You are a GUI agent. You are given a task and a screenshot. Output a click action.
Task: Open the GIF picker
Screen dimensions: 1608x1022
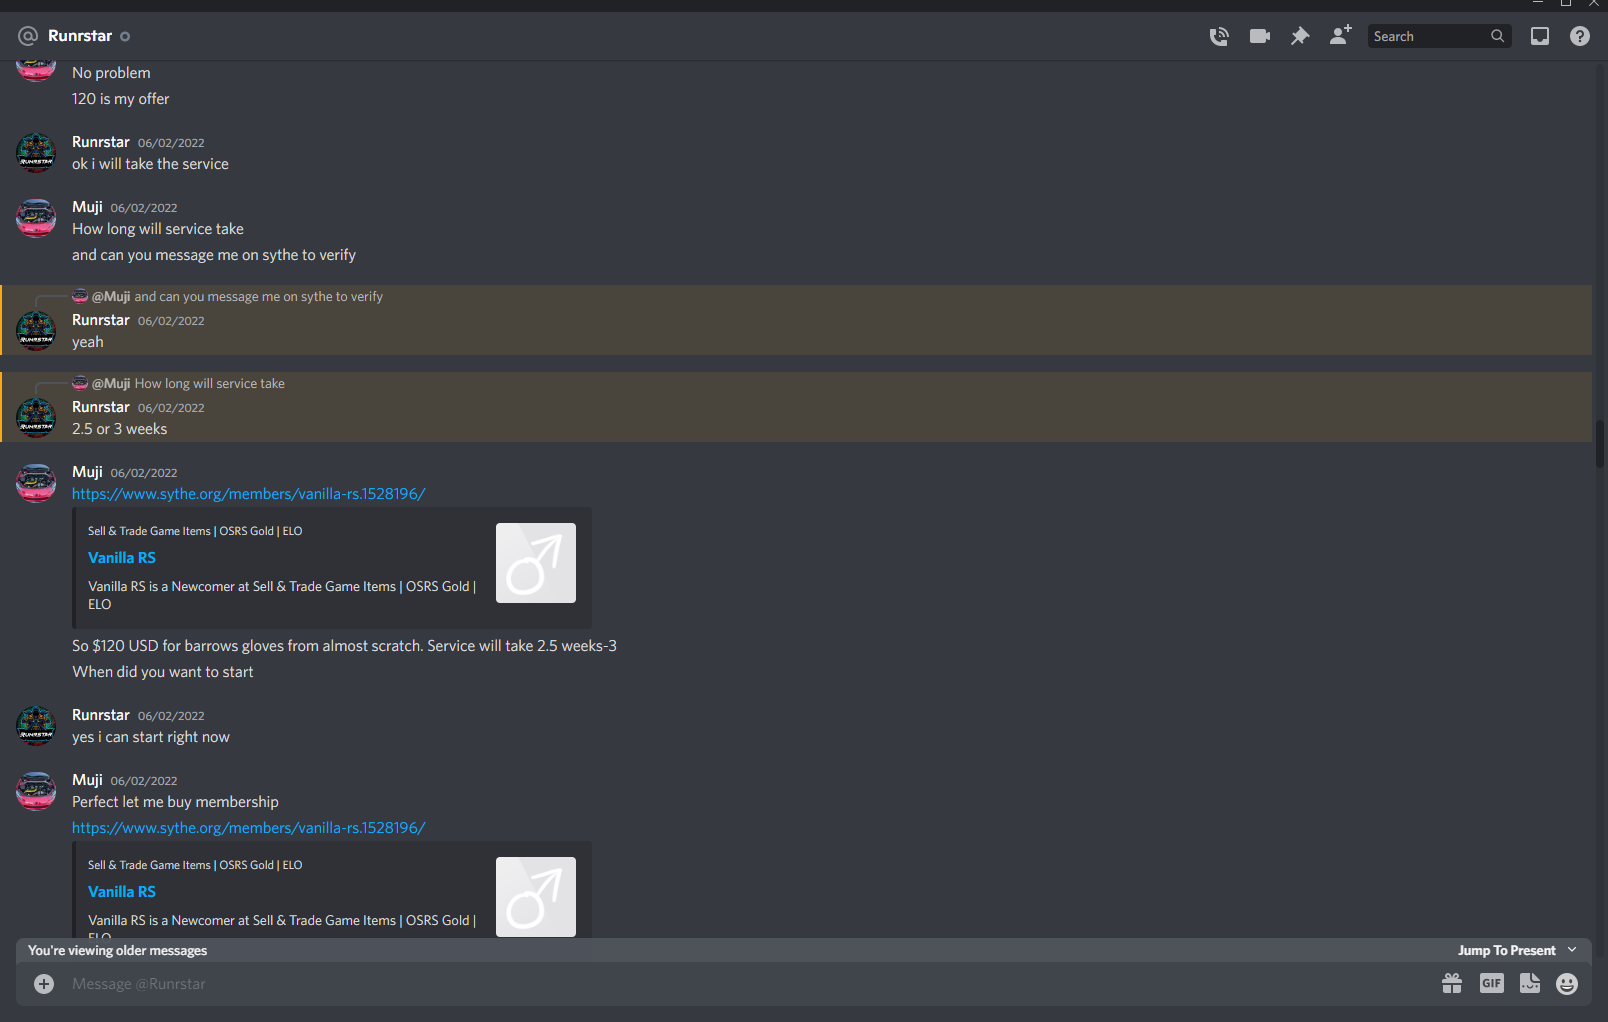tap(1492, 984)
